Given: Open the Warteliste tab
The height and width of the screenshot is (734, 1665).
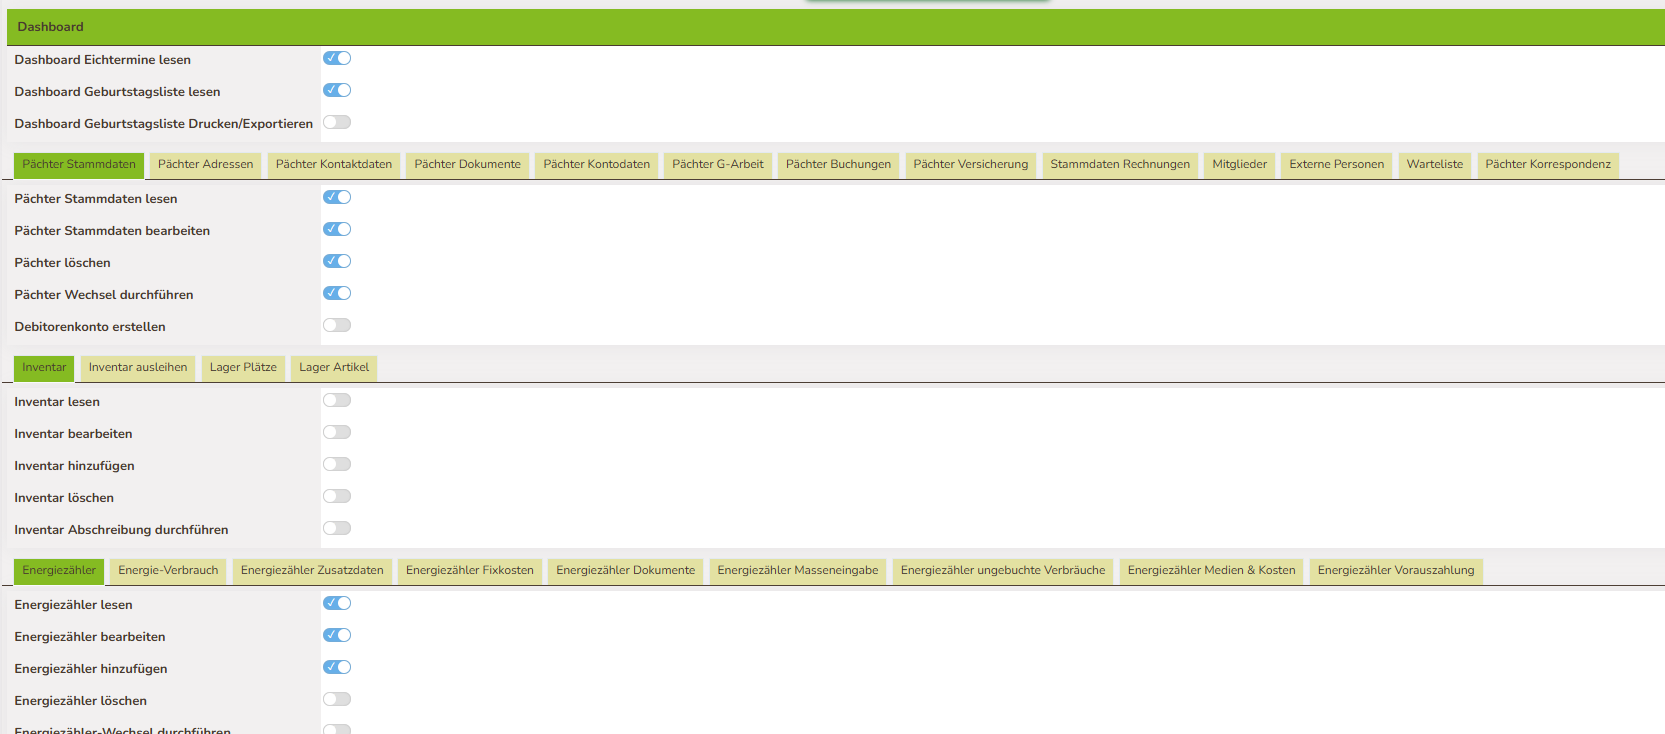Looking at the screenshot, I should click(x=1434, y=165).
